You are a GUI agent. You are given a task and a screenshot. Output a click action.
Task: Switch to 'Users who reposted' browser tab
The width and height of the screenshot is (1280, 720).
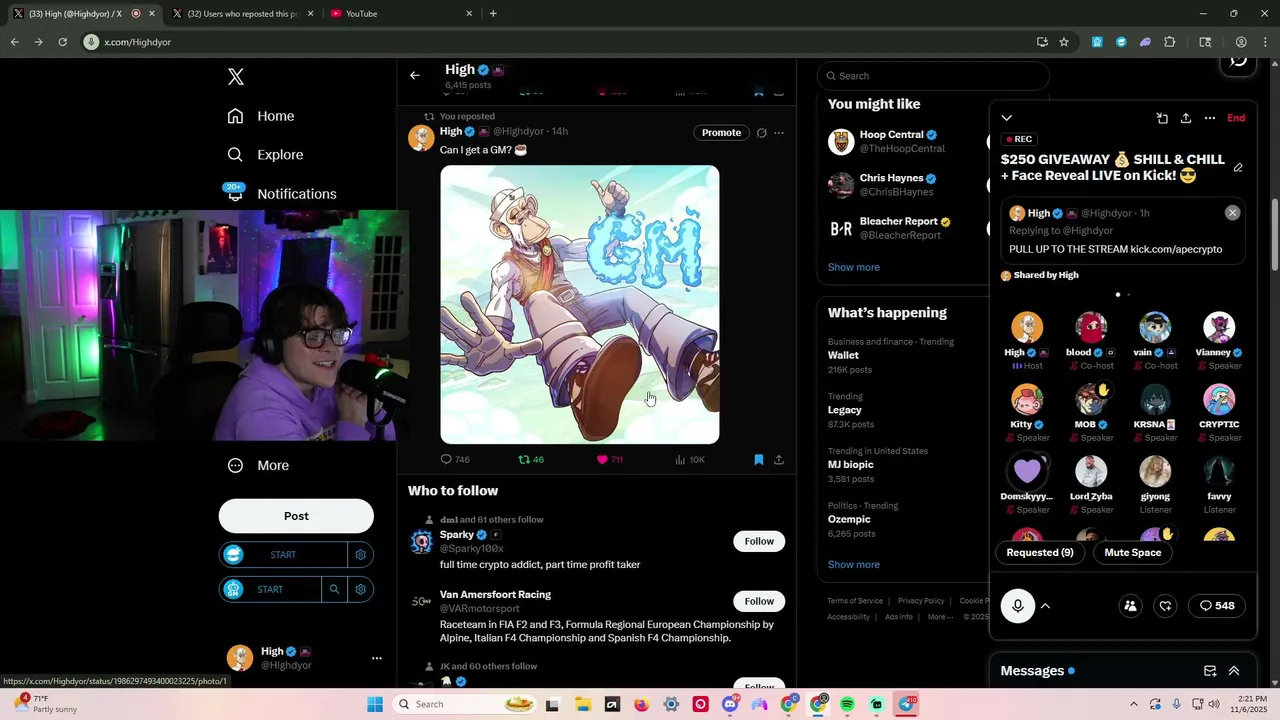coord(243,14)
